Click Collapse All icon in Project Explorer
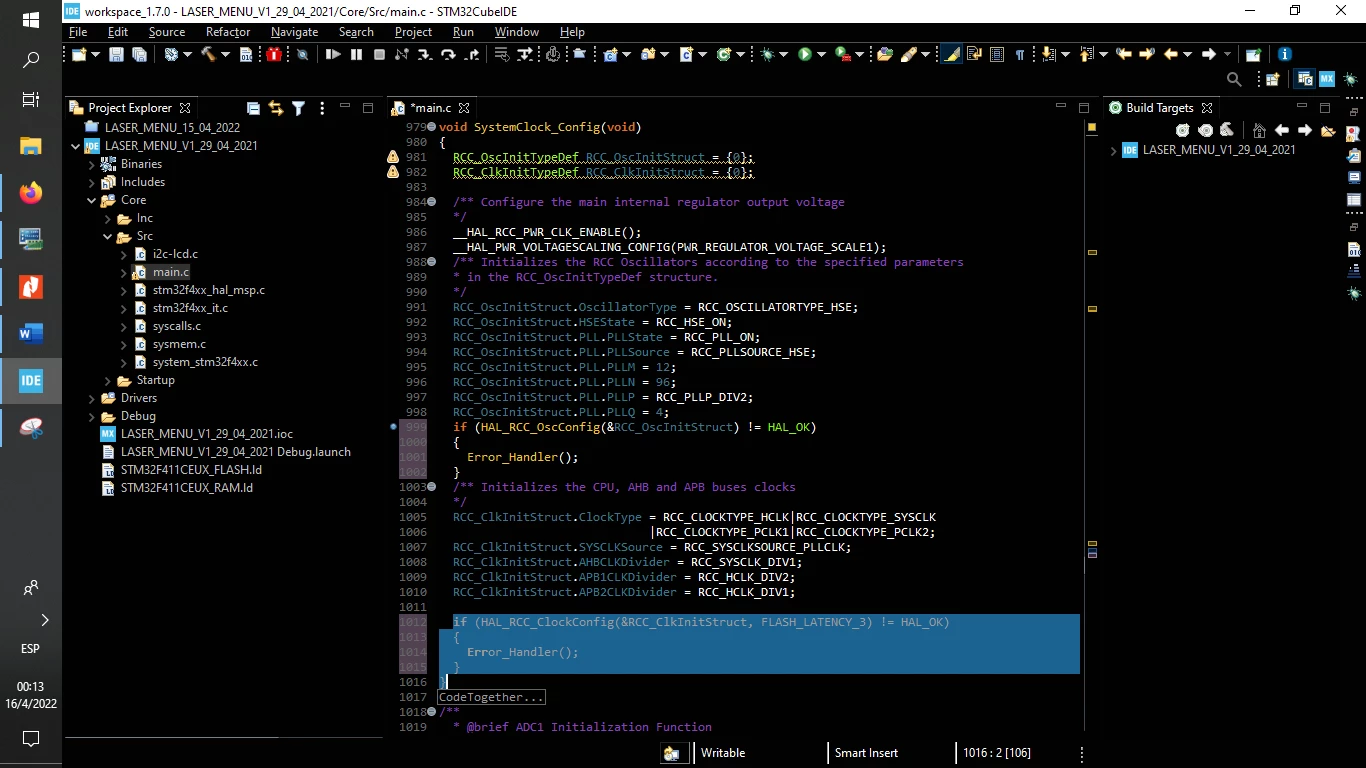The height and width of the screenshot is (768, 1366). coord(253,108)
